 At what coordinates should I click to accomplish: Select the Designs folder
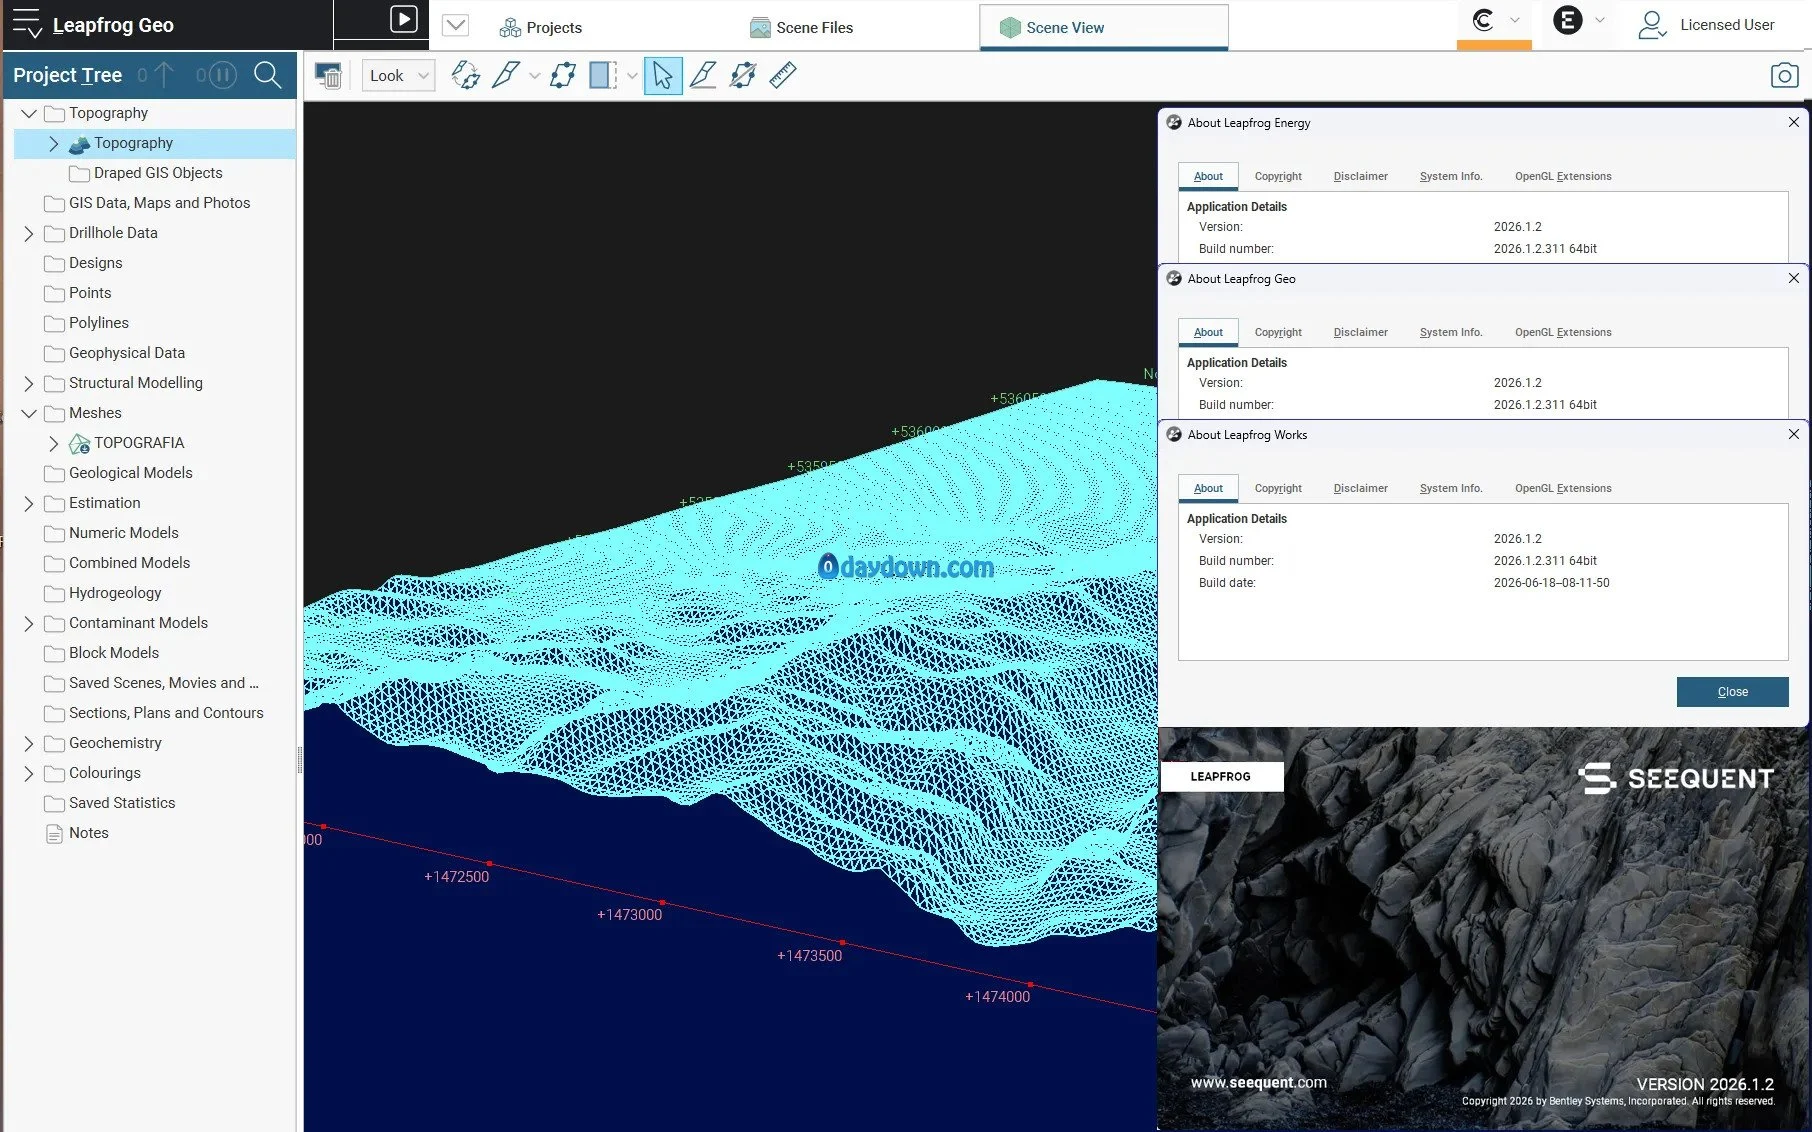pyautogui.click(x=83, y=263)
